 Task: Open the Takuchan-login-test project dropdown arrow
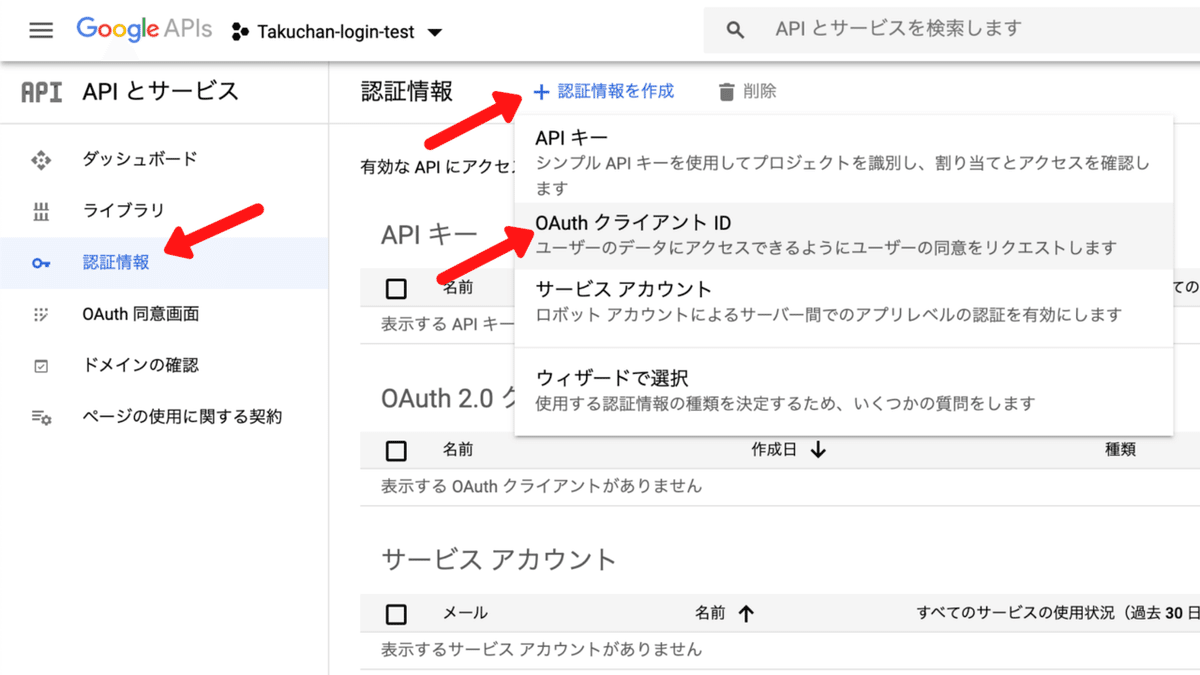point(434,33)
